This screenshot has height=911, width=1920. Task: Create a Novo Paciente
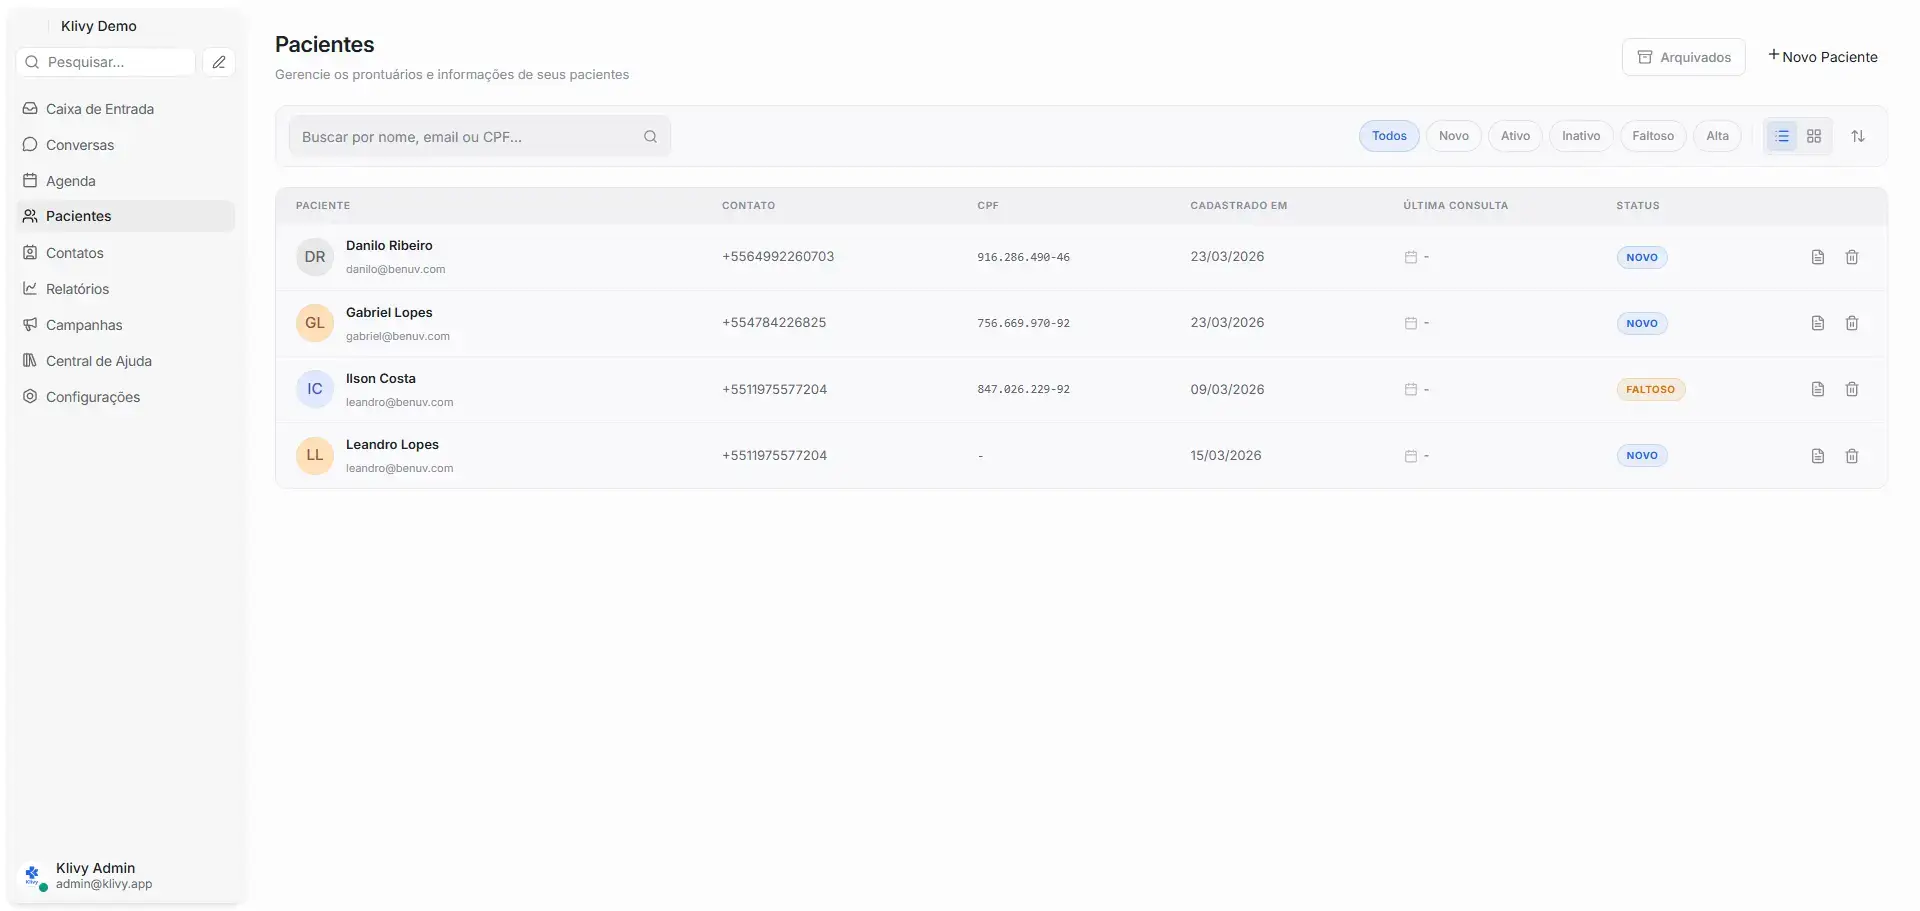tap(1823, 56)
